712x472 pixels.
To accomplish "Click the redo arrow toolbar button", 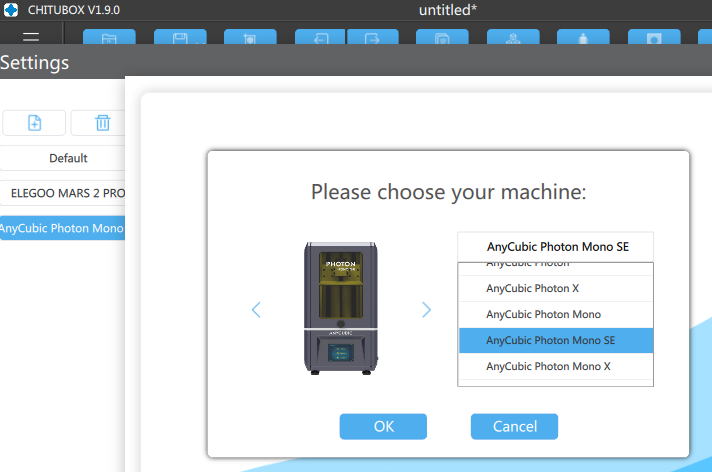I will point(373,37).
